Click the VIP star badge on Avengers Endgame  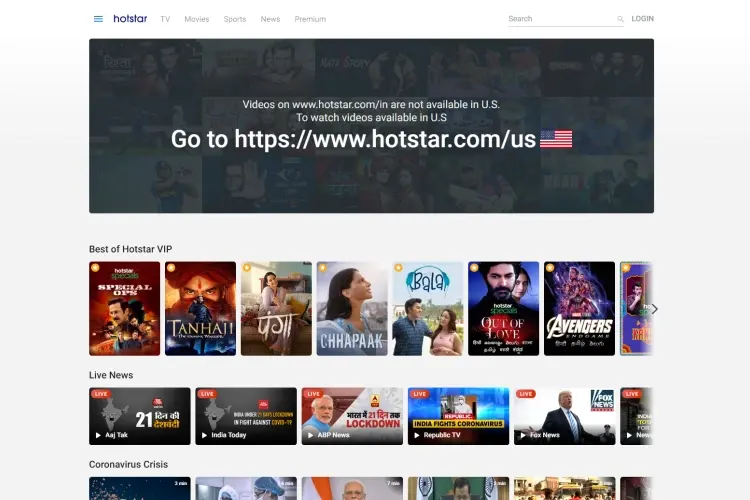pyautogui.click(x=550, y=268)
